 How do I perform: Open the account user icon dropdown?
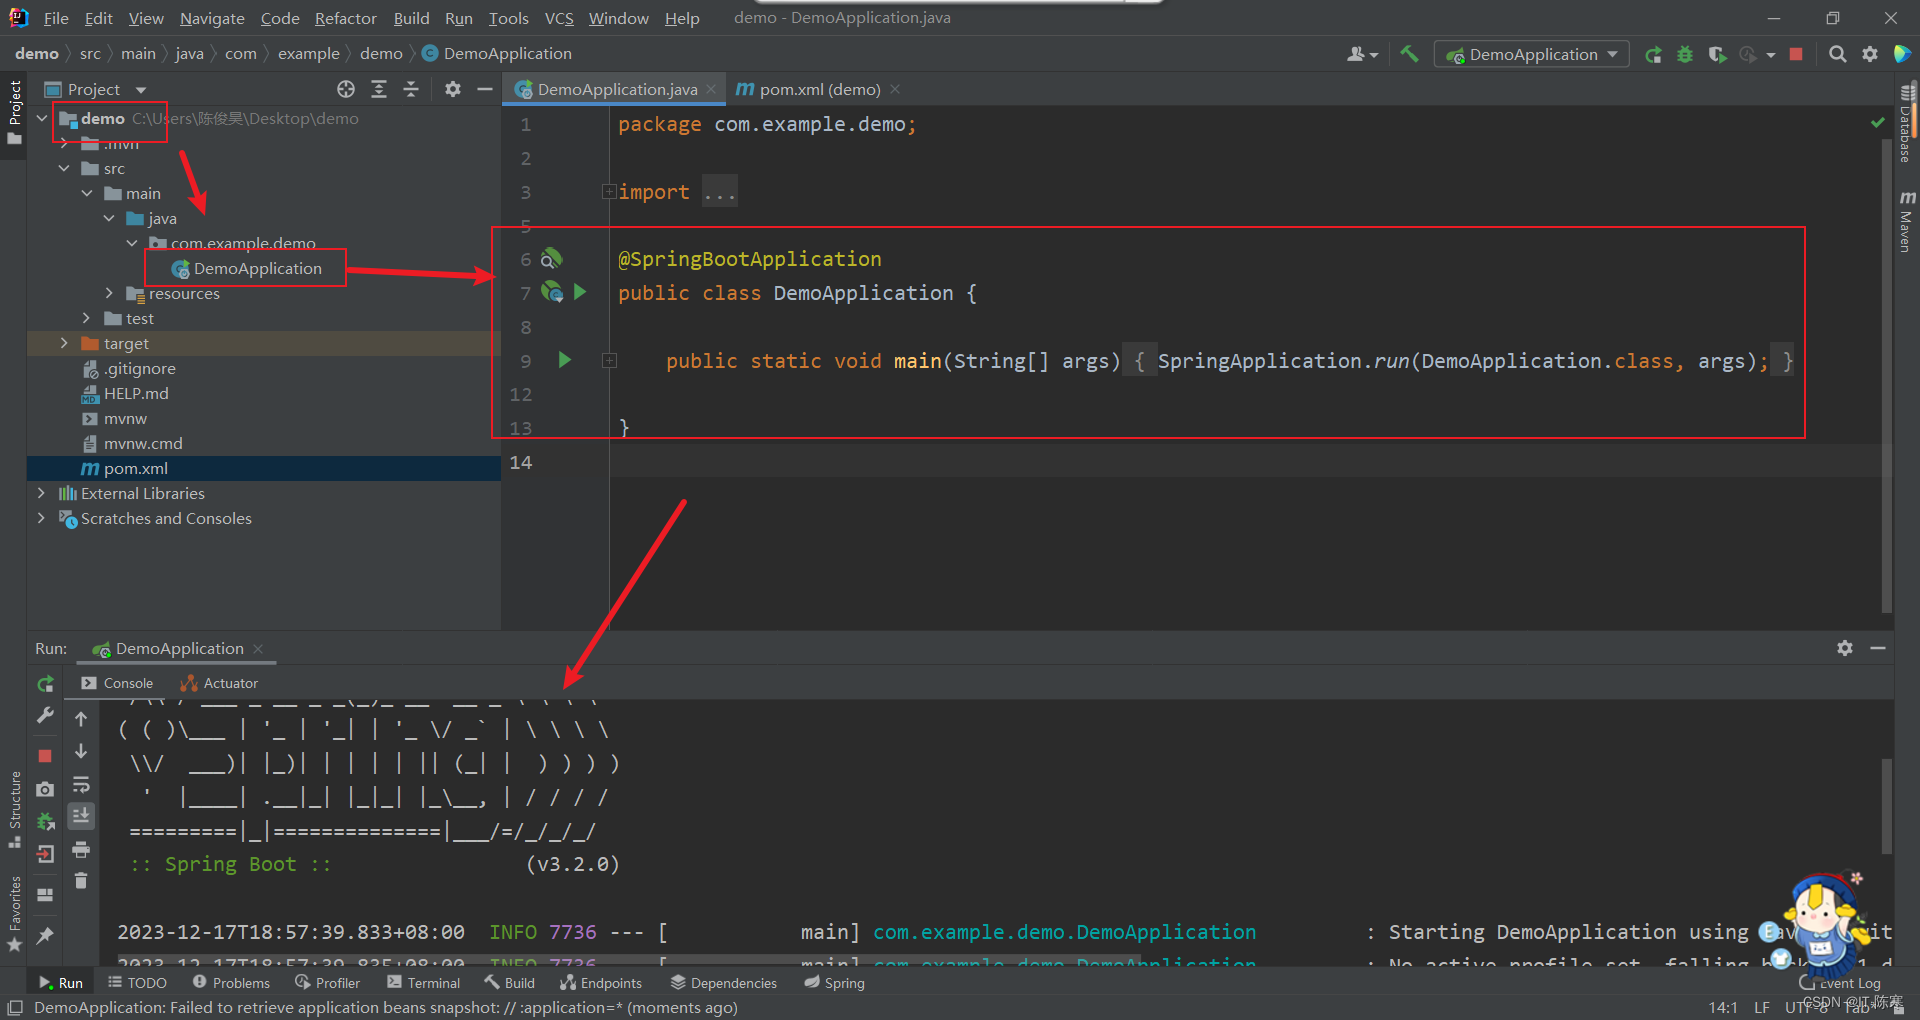pos(1362,54)
